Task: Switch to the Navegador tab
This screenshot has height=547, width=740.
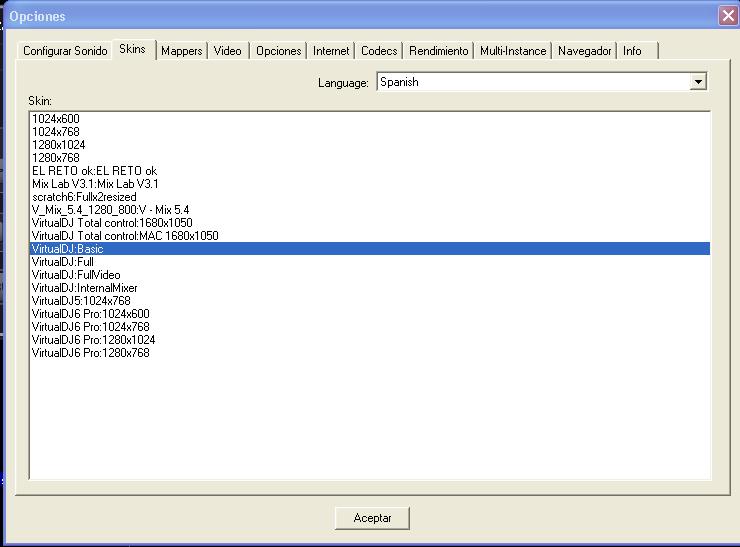Action: click(x=584, y=51)
